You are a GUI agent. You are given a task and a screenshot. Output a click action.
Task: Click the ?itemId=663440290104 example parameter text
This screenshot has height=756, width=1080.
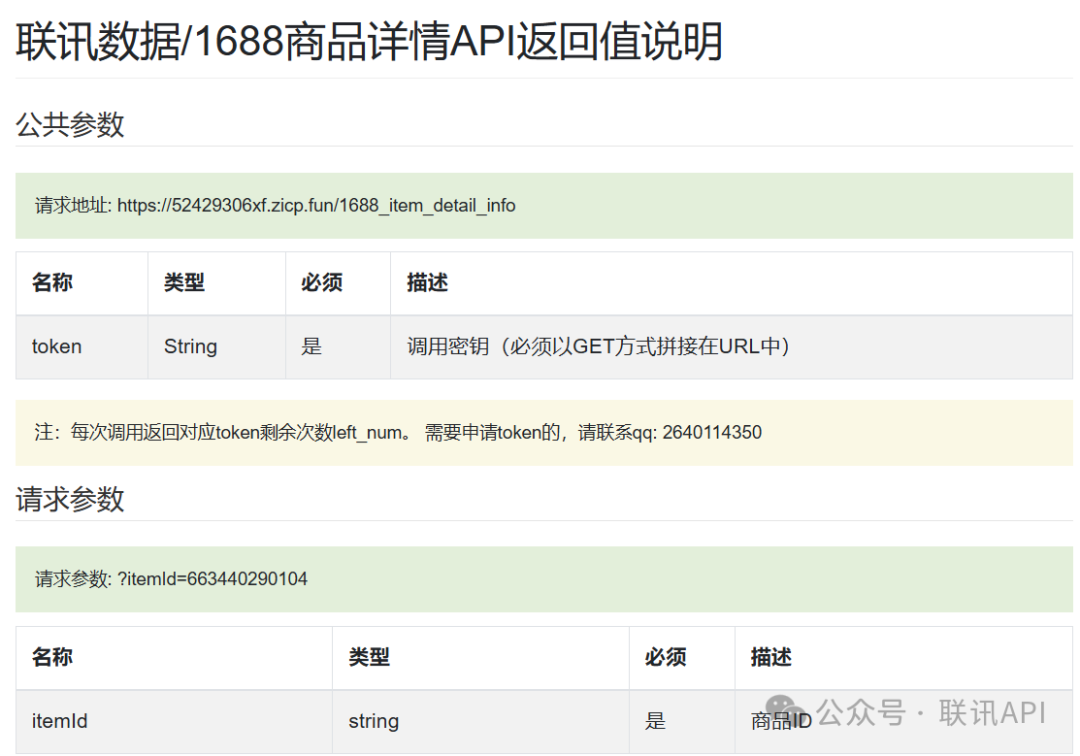click(x=212, y=579)
